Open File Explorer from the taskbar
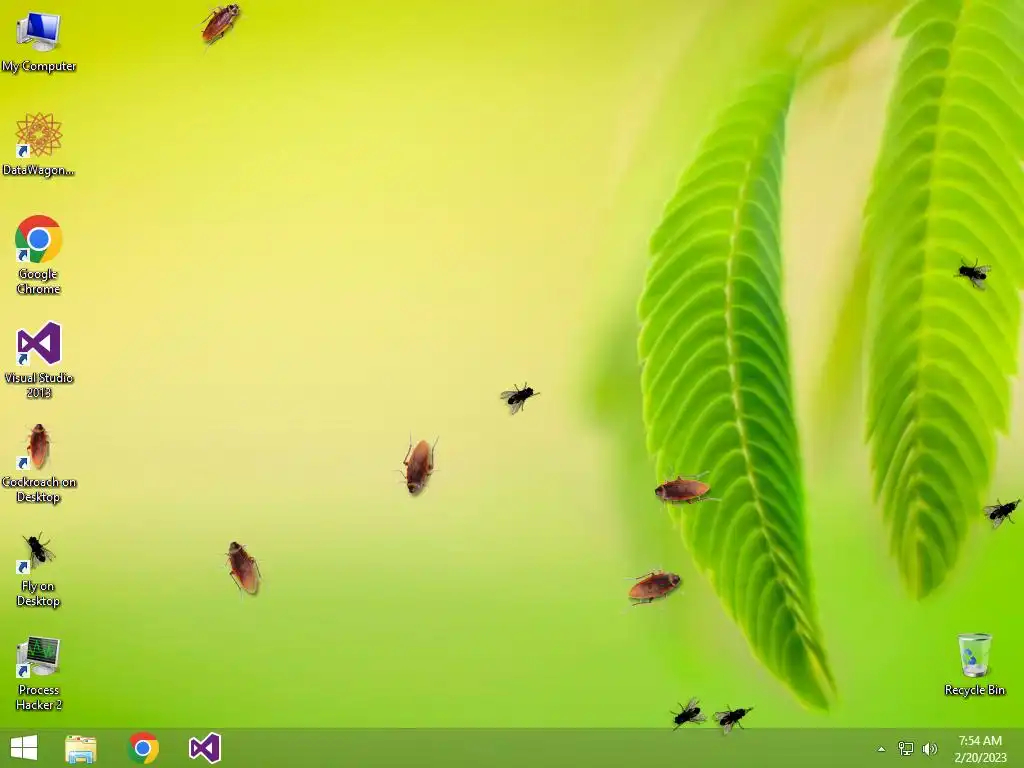Screen dimensions: 1024x768 pos(81,748)
